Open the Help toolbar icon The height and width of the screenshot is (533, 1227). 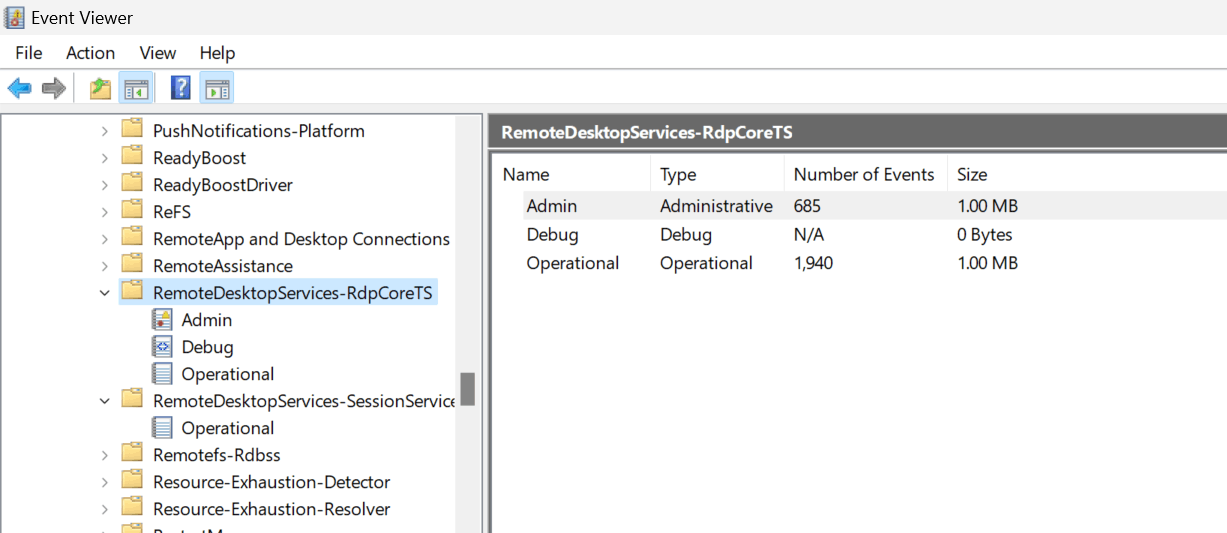click(181, 88)
